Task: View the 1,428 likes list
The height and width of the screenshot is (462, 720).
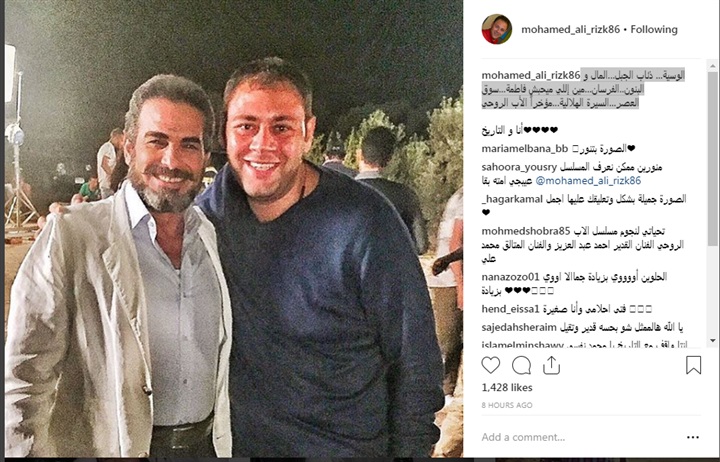Action: click(507, 388)
